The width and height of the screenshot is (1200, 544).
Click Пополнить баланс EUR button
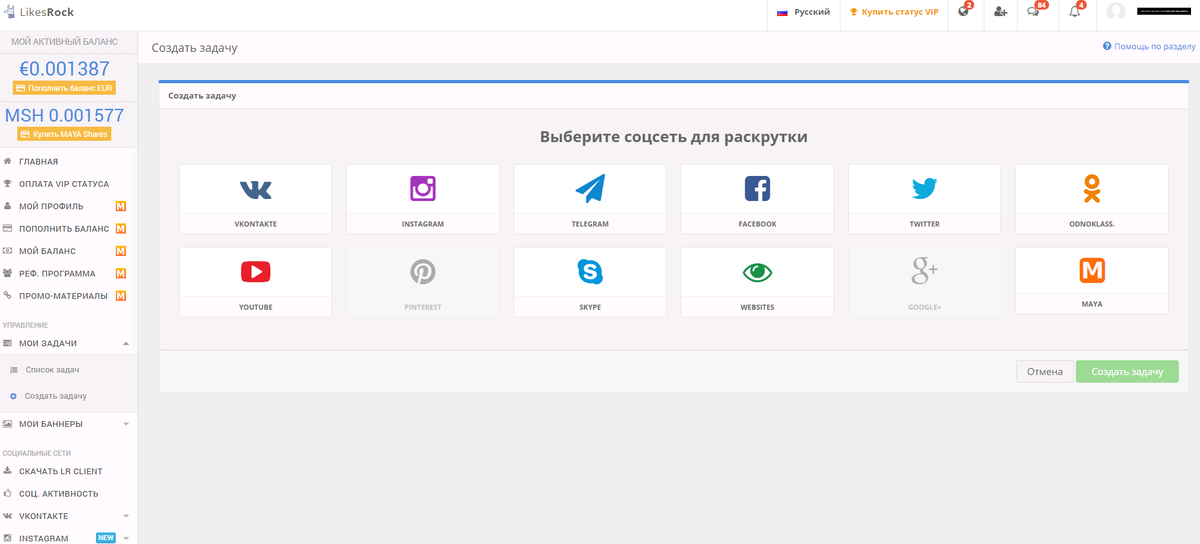click(x=64, y=88)
